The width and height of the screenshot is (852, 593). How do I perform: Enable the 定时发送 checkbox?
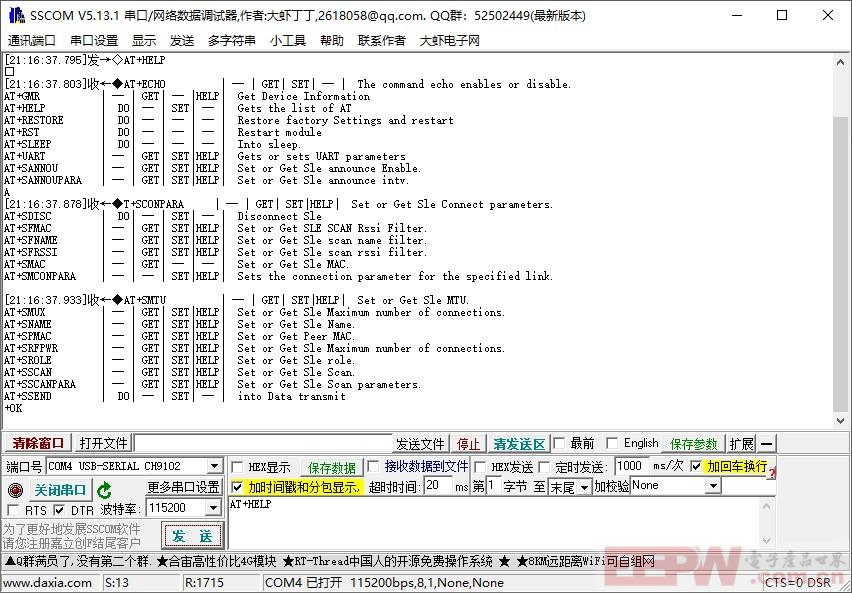[544, 467]
